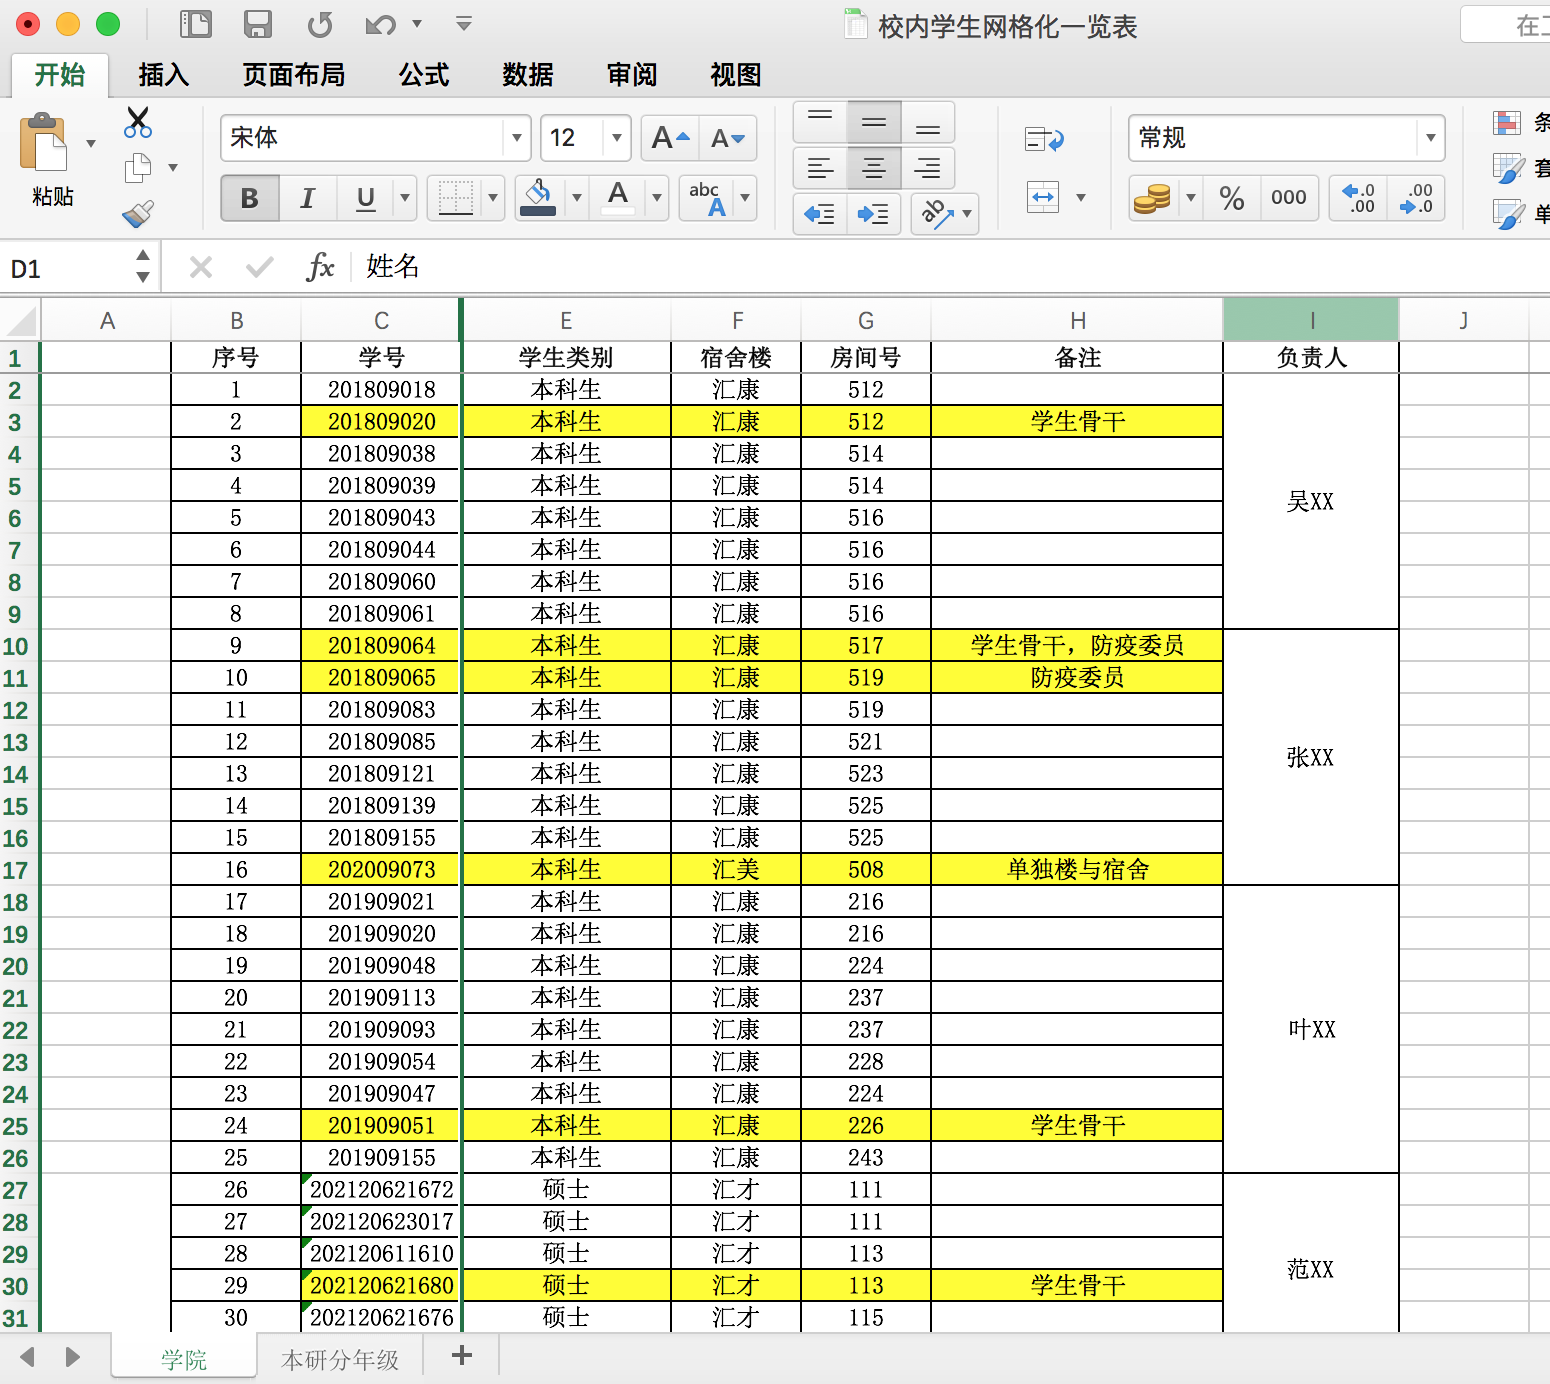Select the format painter tool
This screenshot has width=1550, height=1384.
click(x=137, y=215)
